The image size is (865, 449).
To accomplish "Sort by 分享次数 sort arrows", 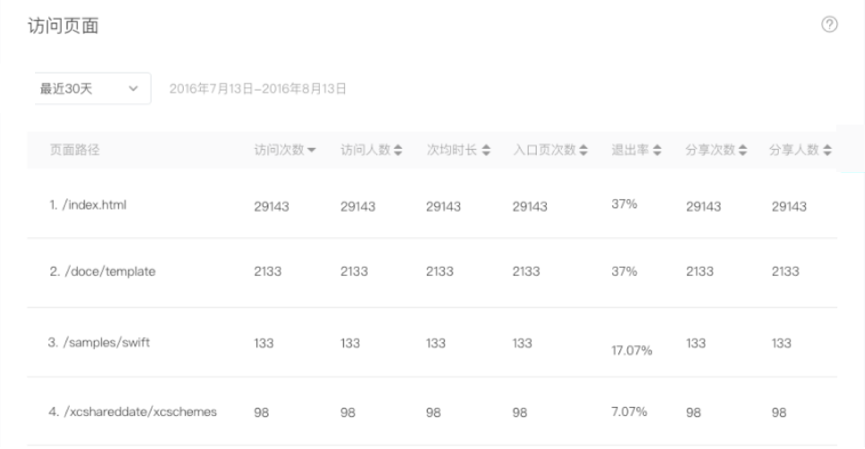I will coord(743,150).
